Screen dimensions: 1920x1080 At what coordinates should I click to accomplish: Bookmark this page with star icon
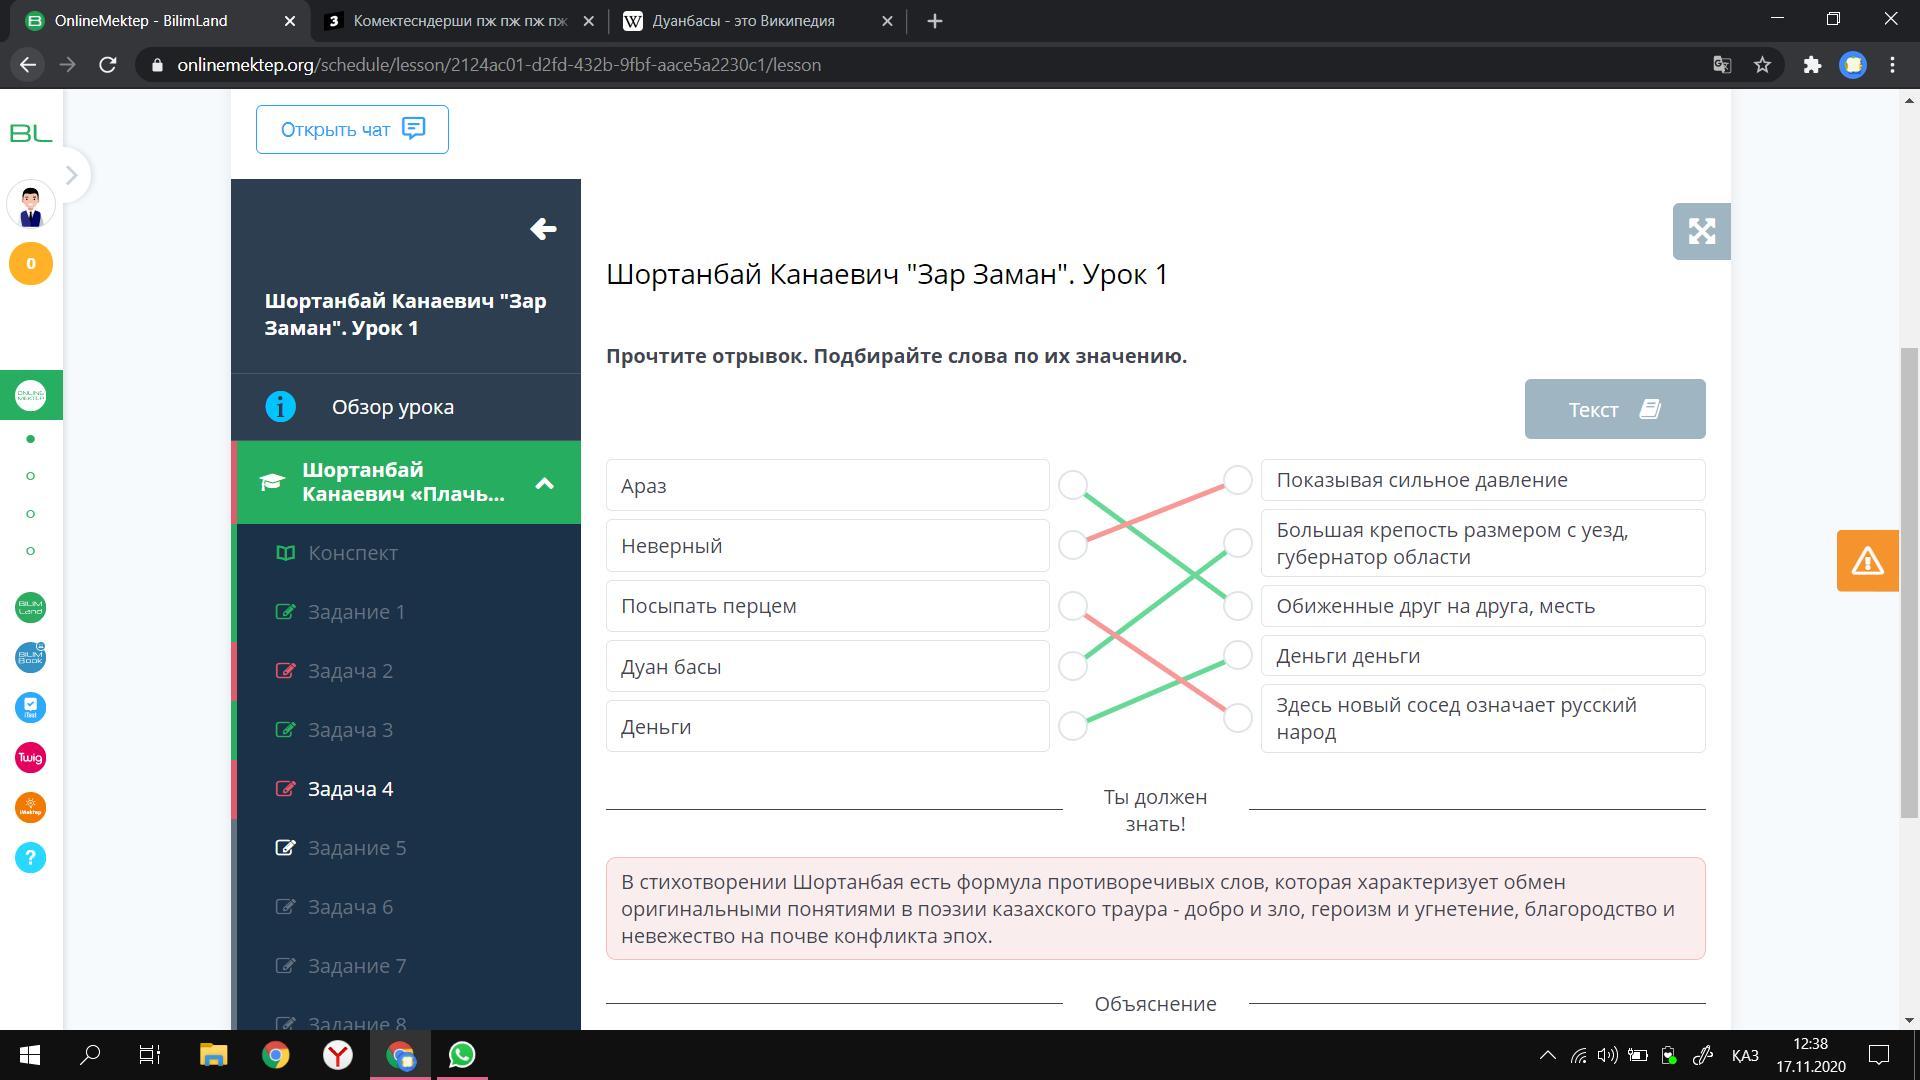coord(1762,65)
